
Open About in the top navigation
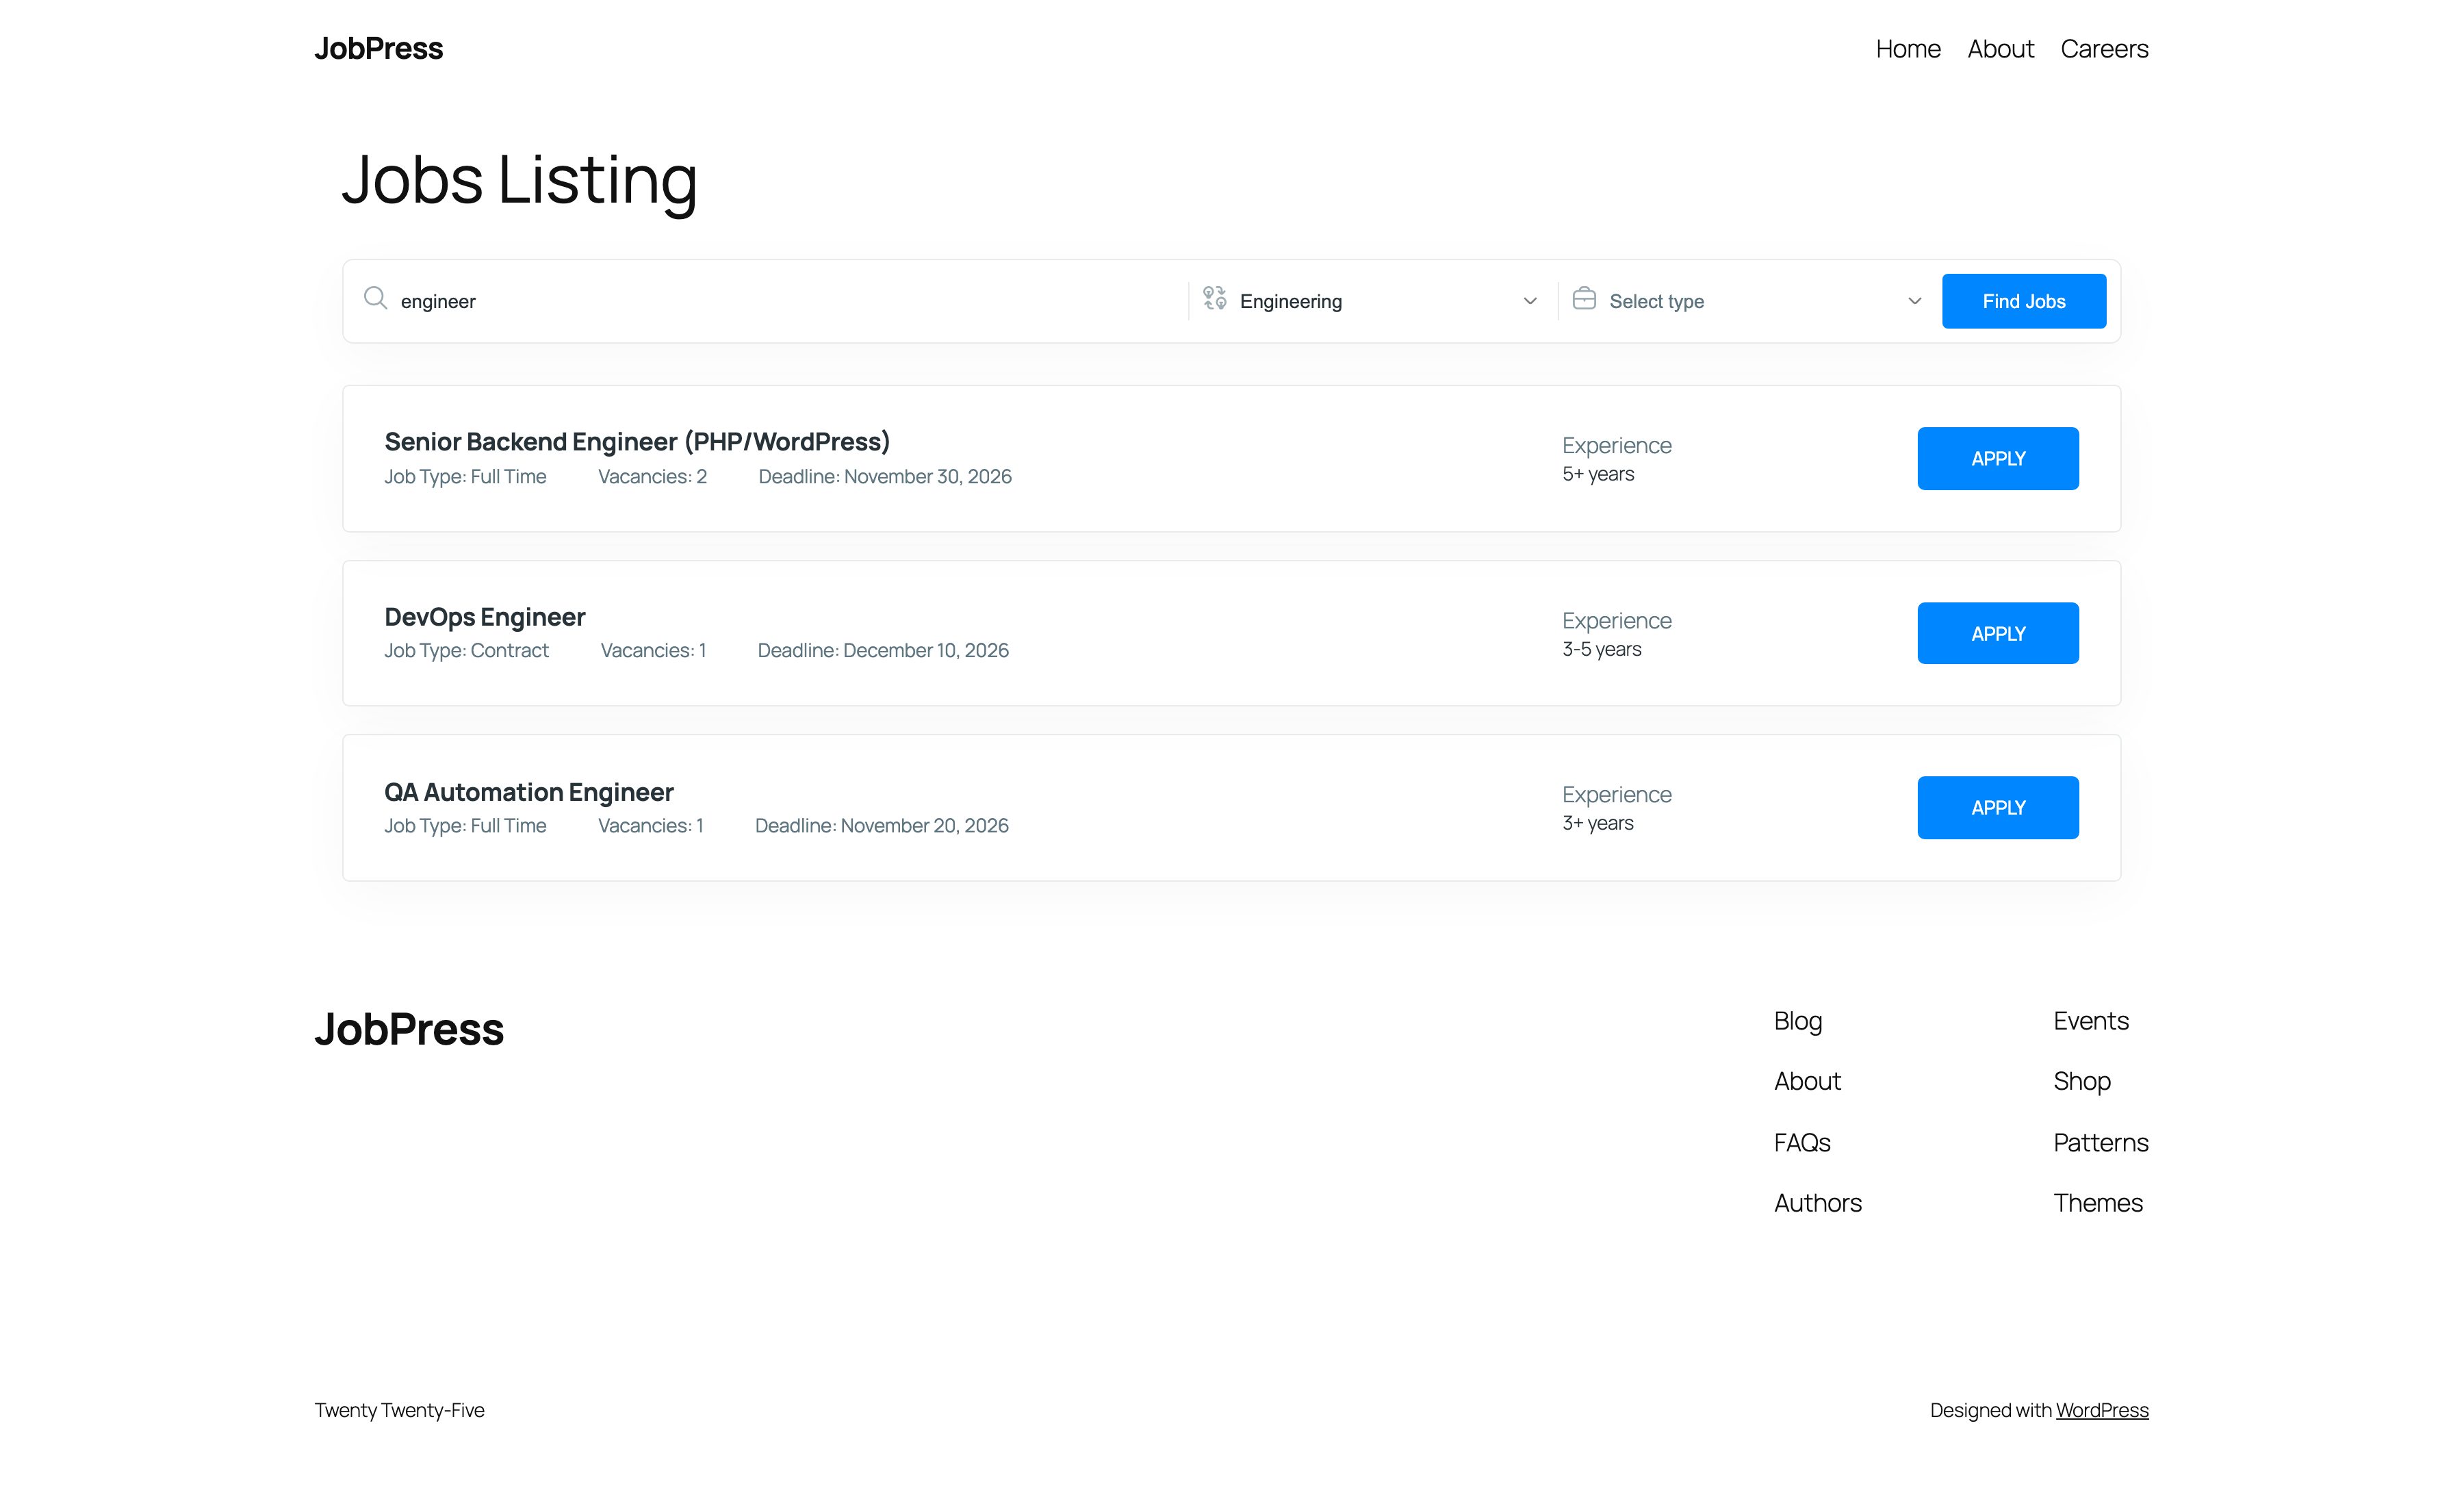2000,49
